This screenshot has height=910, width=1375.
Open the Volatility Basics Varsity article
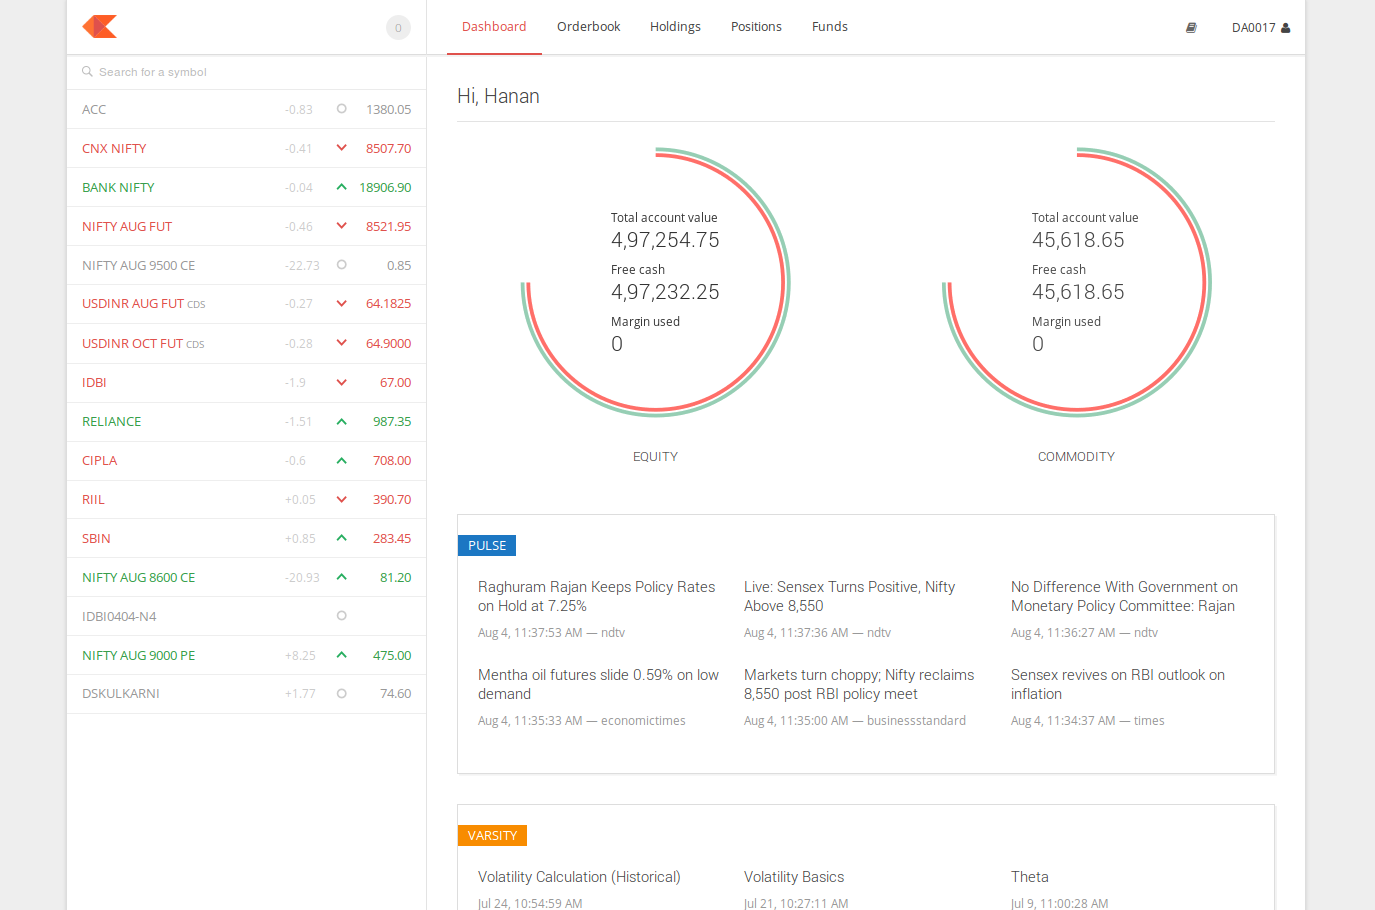click(x=794, y=876)
